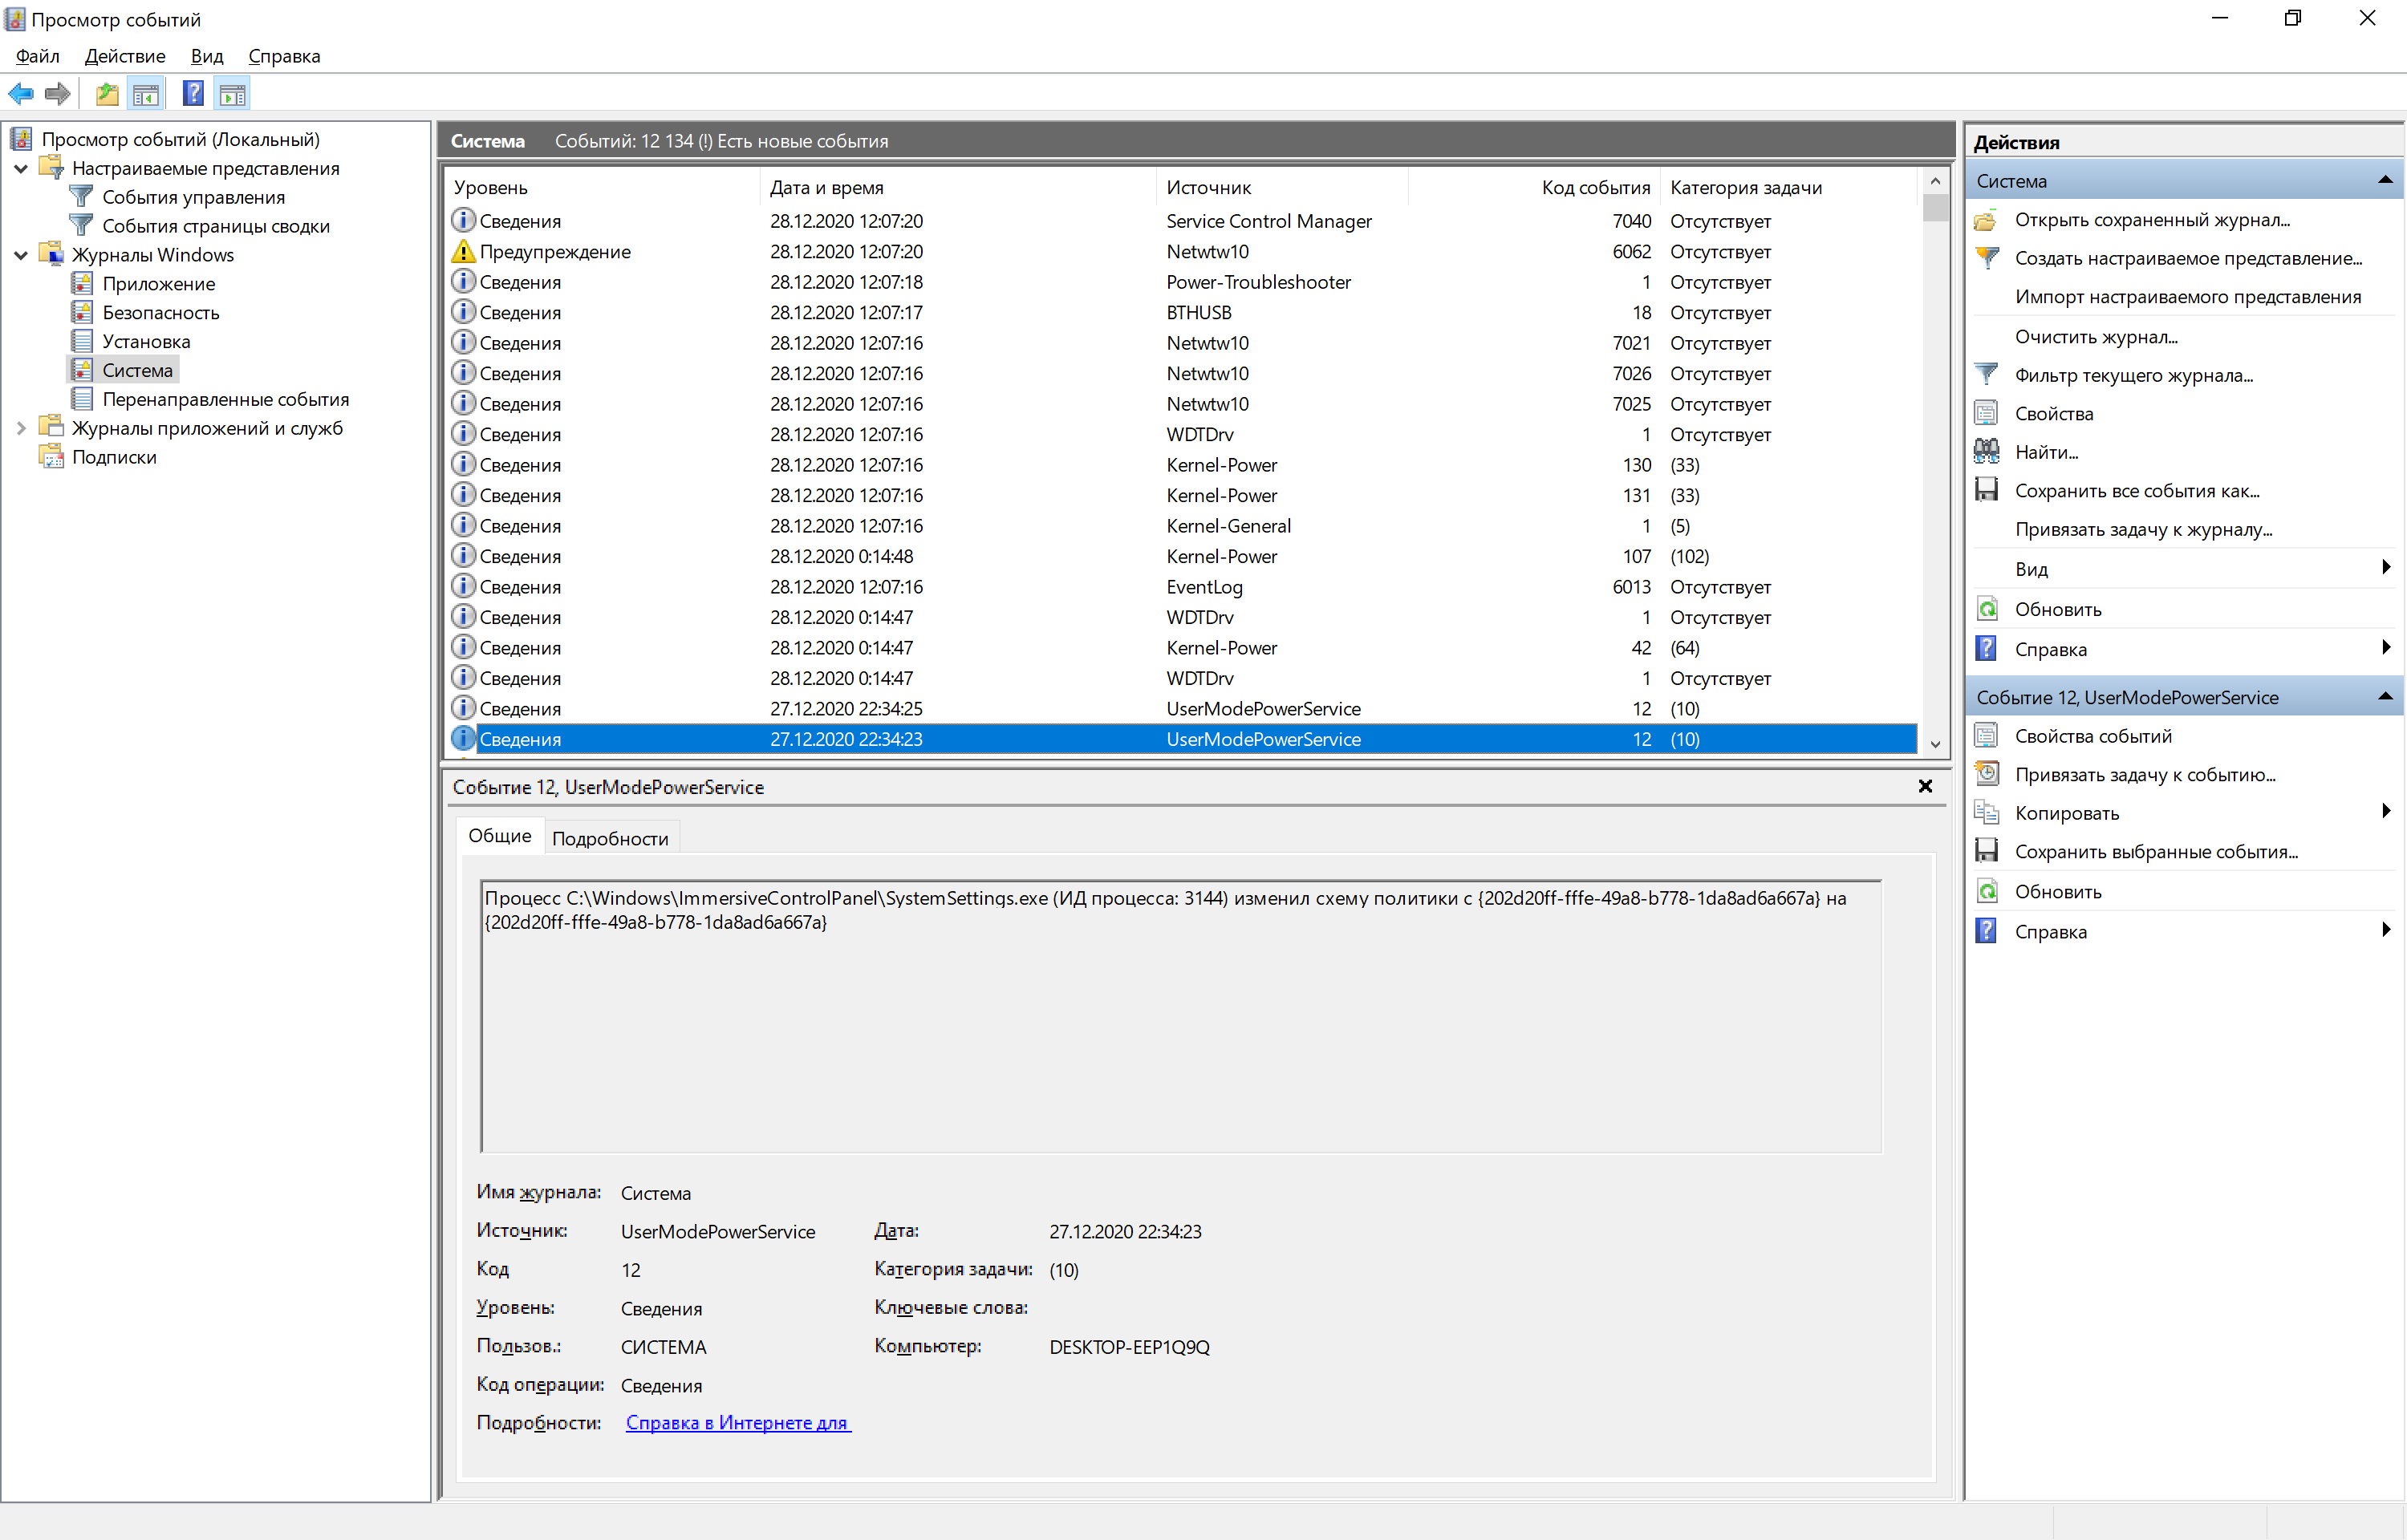Open the Справка в Интернете link
2407x1540 pixels.
coord(738,1422)
